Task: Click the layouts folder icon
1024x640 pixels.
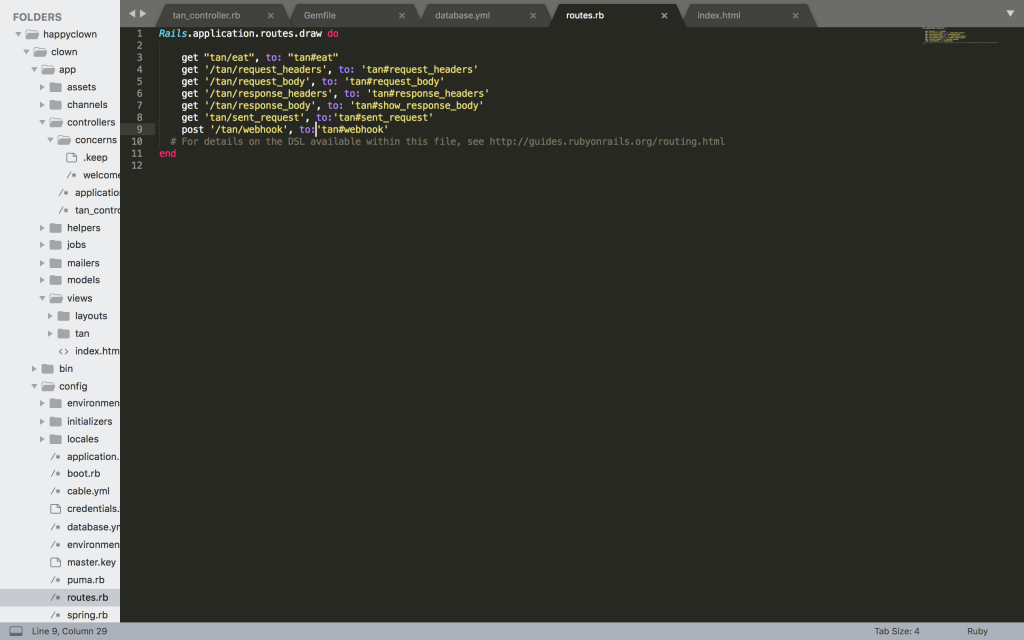Action: pyautogui.click(x=63, y=316)
